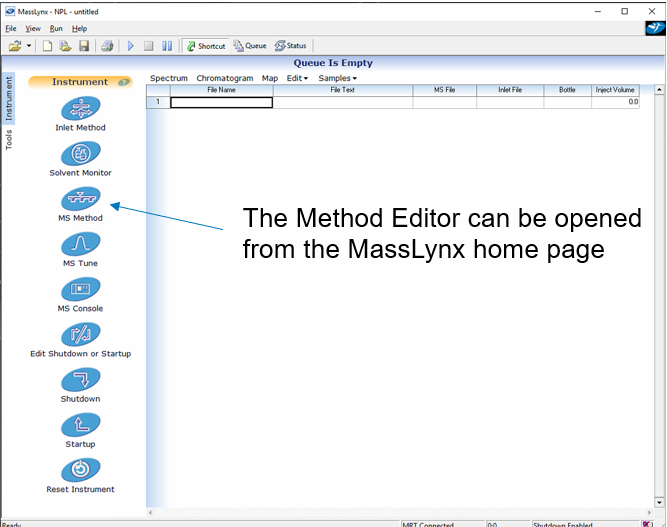
Task: Click the Queue Is Empty status banner
Action: pyautogui.click(x=333, y=63)
